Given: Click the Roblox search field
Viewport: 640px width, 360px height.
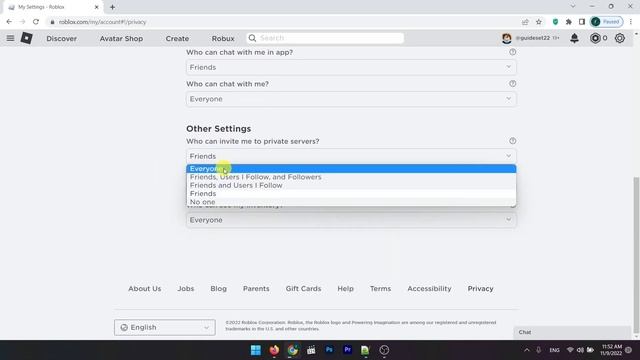Looking at the screenshot, I should click(x=325, y=38).
